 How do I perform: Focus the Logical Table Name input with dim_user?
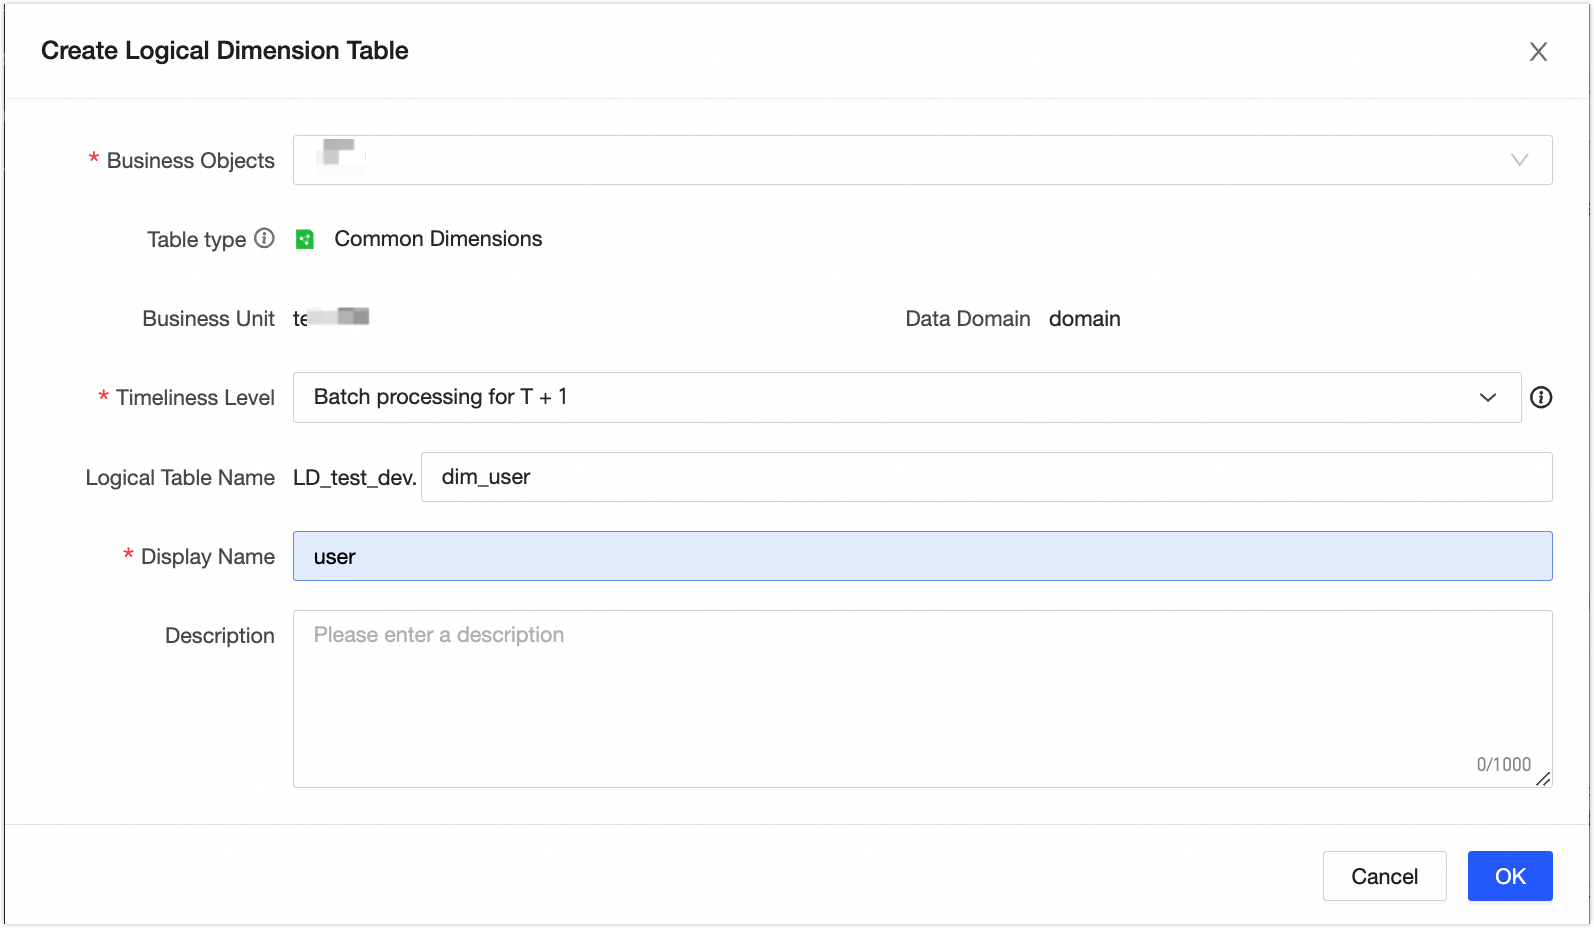coord(986,477)
